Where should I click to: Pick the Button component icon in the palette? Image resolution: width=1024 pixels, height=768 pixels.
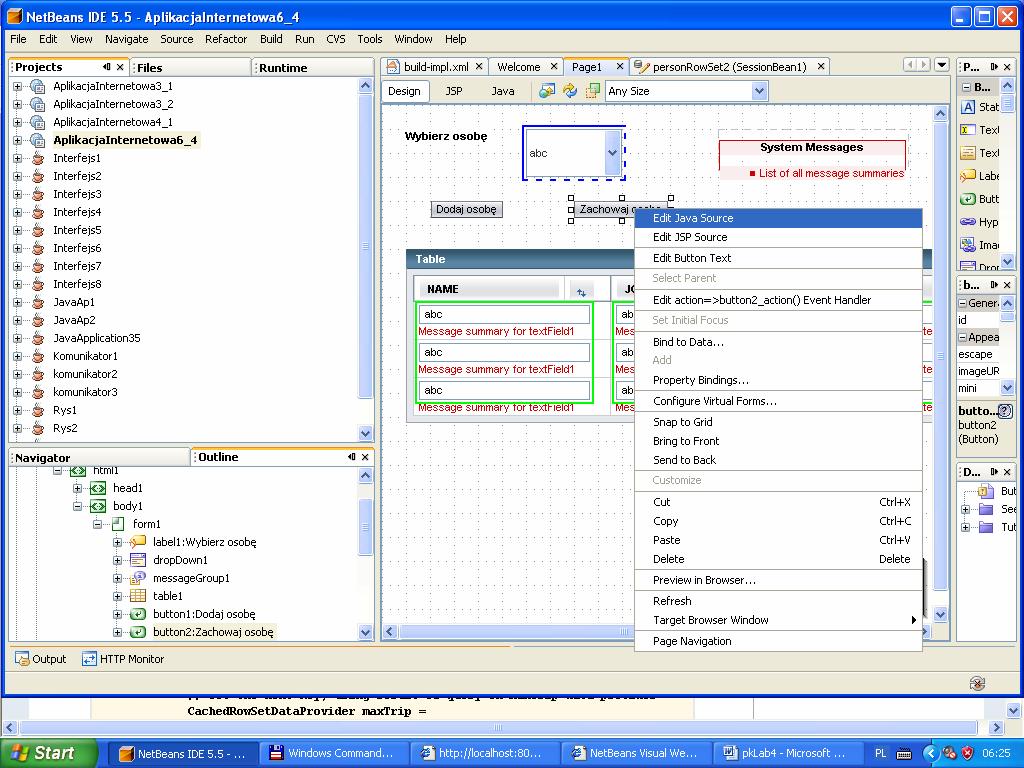tap(968, 199)
